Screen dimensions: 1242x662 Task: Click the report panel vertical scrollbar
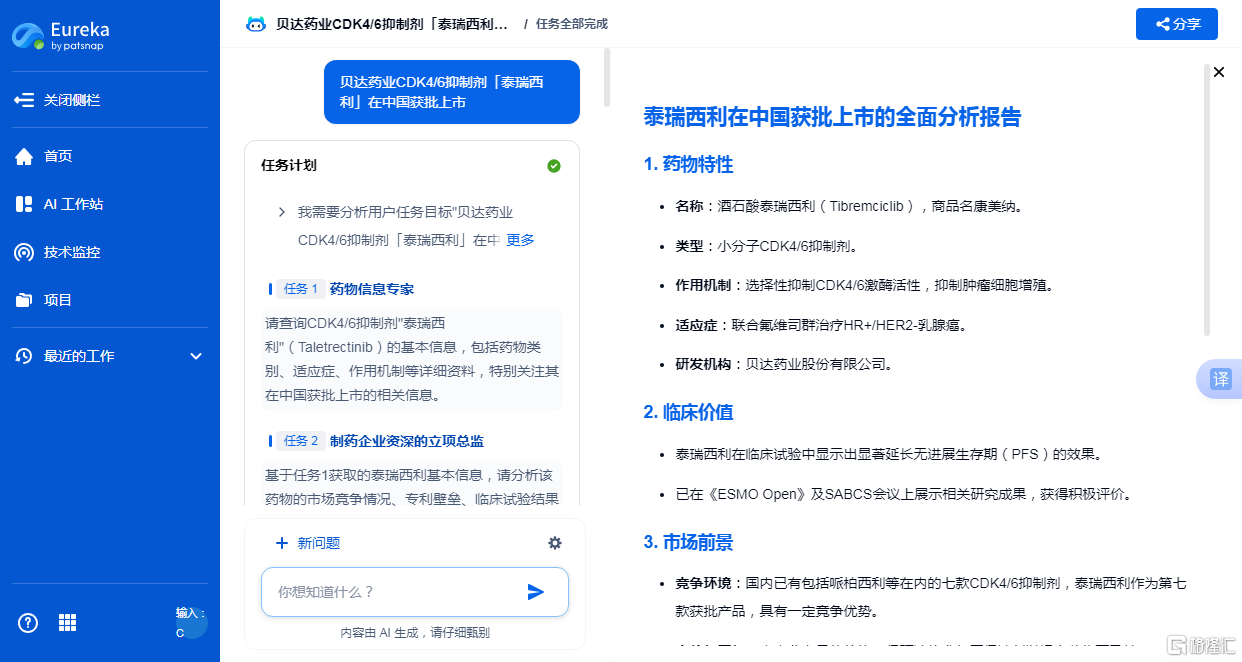(1207, 200)
